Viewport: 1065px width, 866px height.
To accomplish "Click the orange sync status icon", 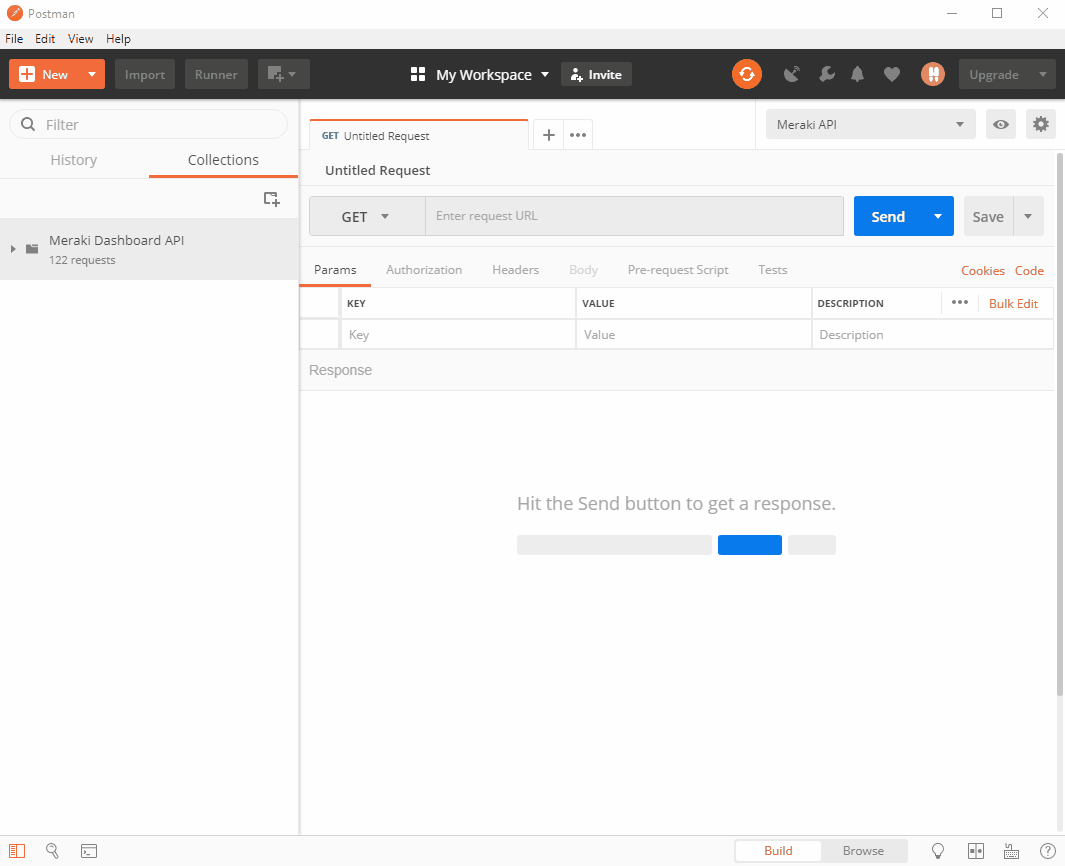I will [x=746, y=74].
